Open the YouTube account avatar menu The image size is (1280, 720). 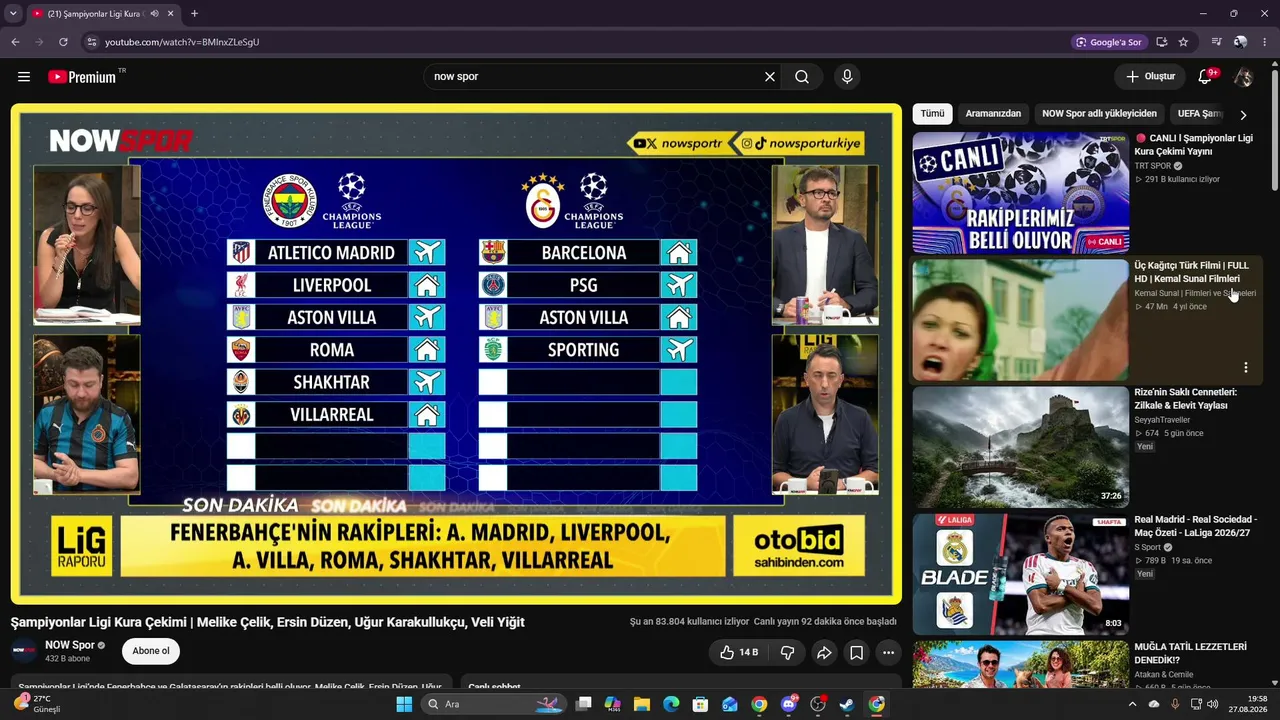point(1243,77)
